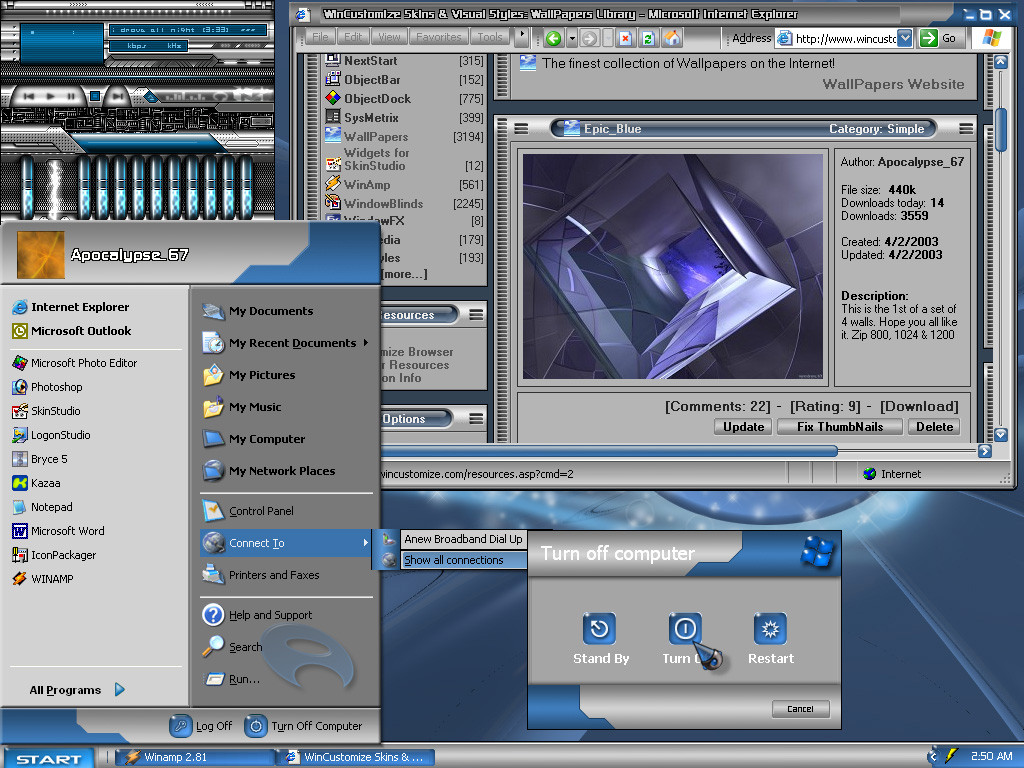
Task: Click the Delete button on webpage
Action: tap(934, 427)
